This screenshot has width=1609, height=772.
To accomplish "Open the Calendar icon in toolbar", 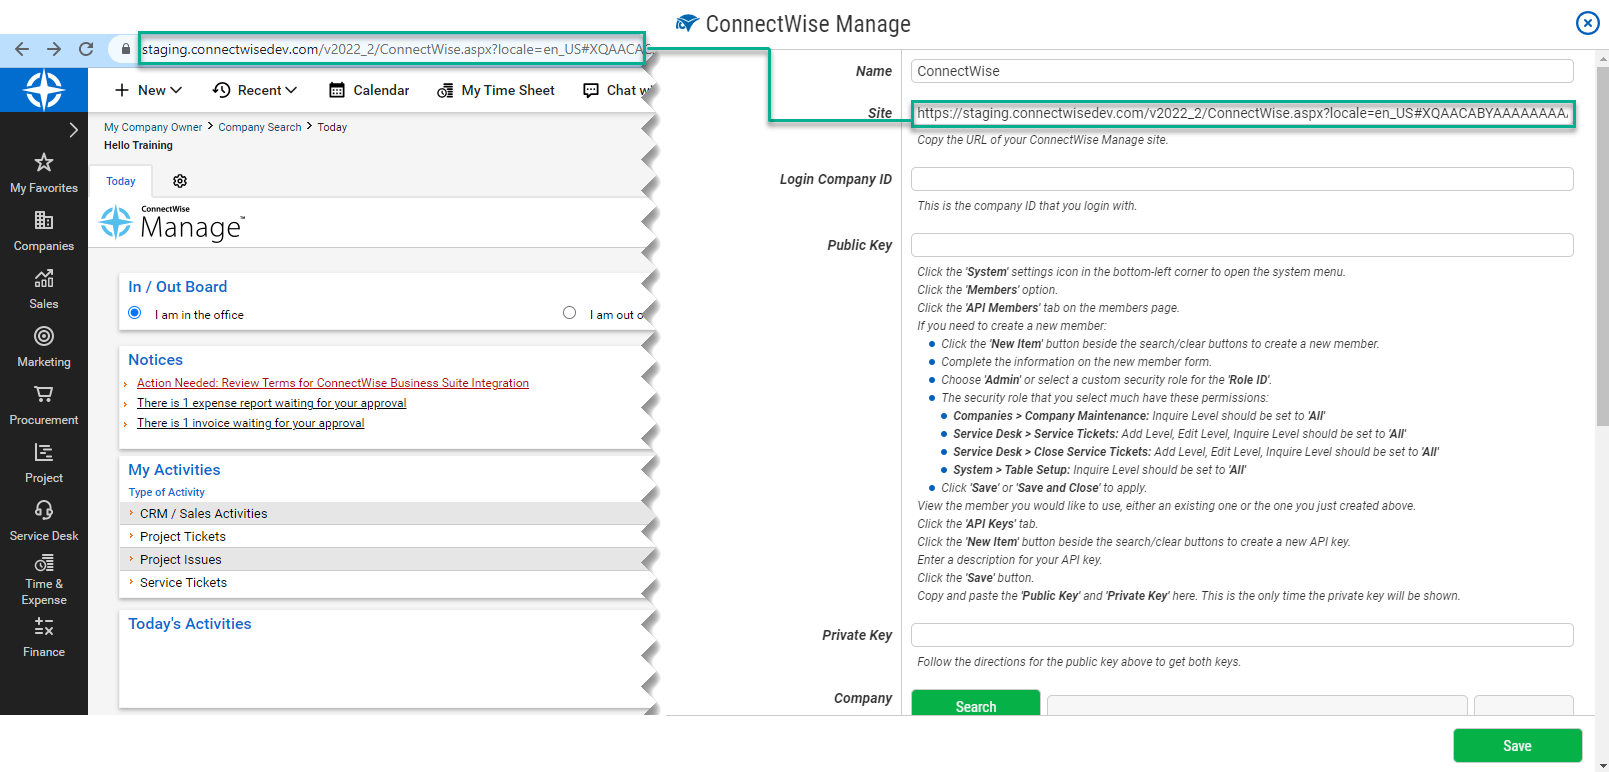I will 337,90.
